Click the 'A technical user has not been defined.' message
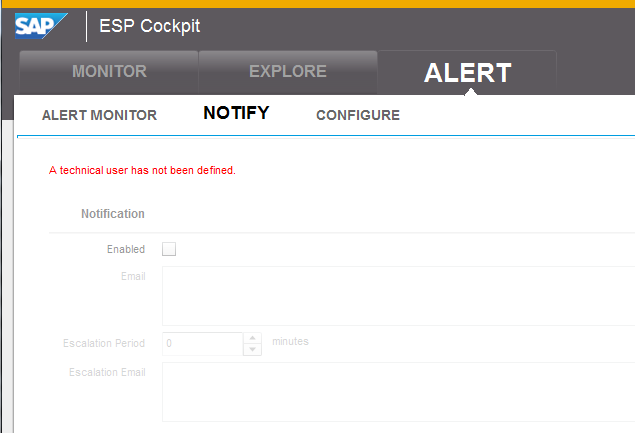The image size is (635, 433). 142,170
